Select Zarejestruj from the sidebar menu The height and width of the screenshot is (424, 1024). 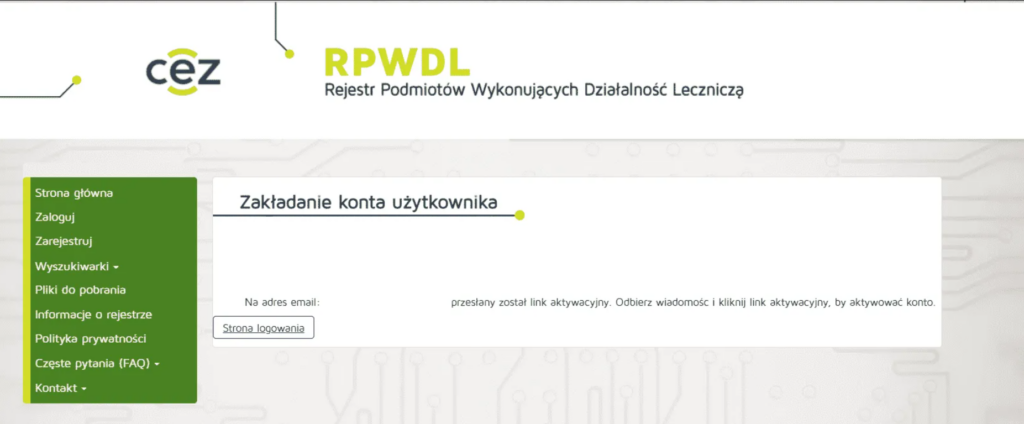tap(64, 241)
